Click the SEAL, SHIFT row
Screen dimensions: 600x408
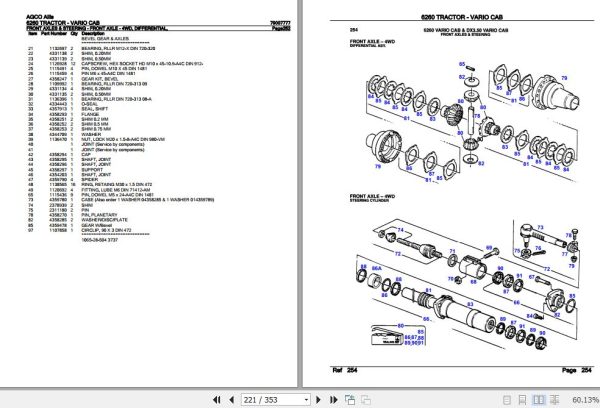pos(67,109)
